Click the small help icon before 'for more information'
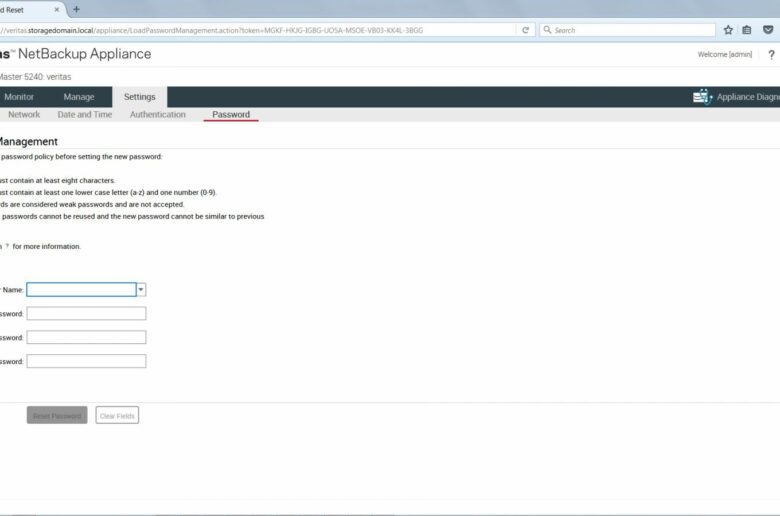 [x=7, y=246]
